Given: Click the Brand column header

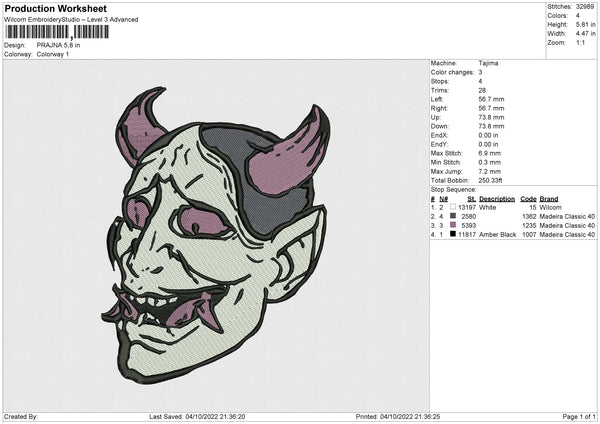Looking at the screenshot, I should [x=548, y=199].
